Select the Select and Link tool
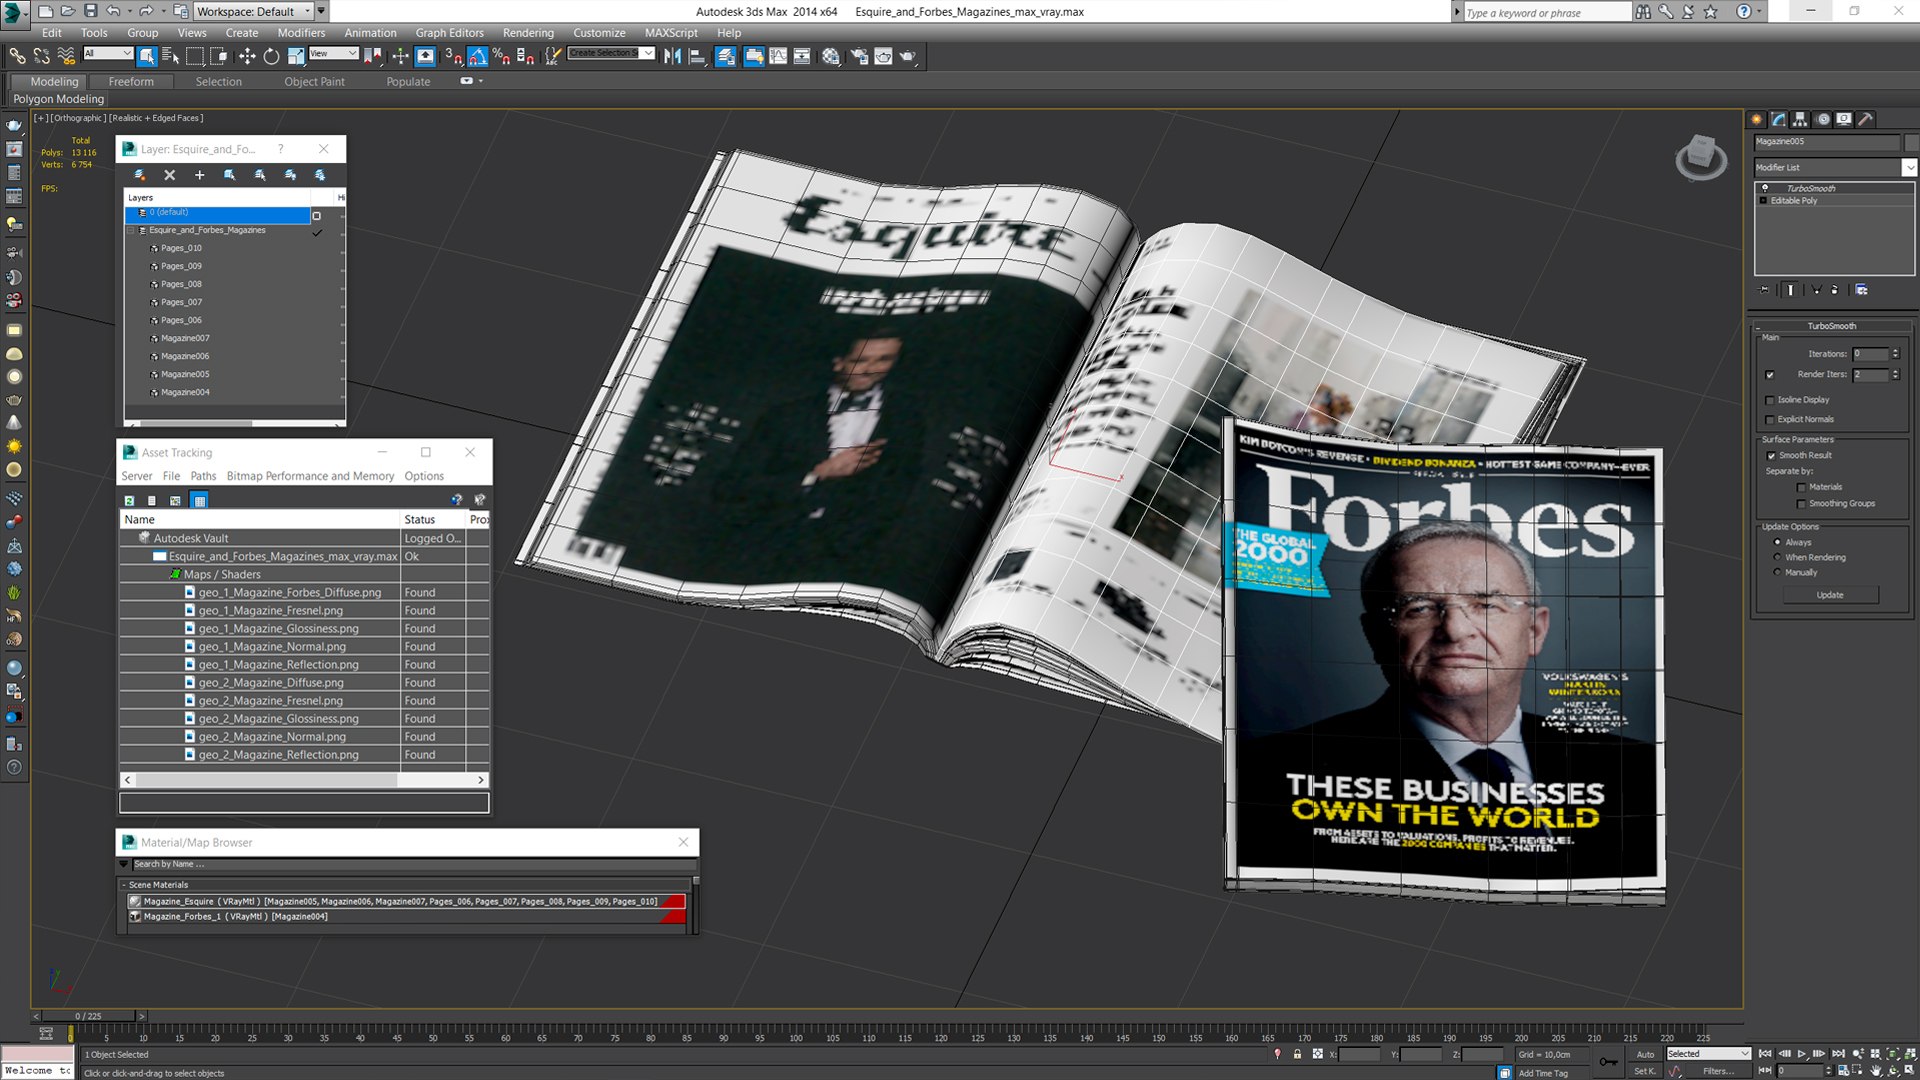 click(x=17, y=56)
